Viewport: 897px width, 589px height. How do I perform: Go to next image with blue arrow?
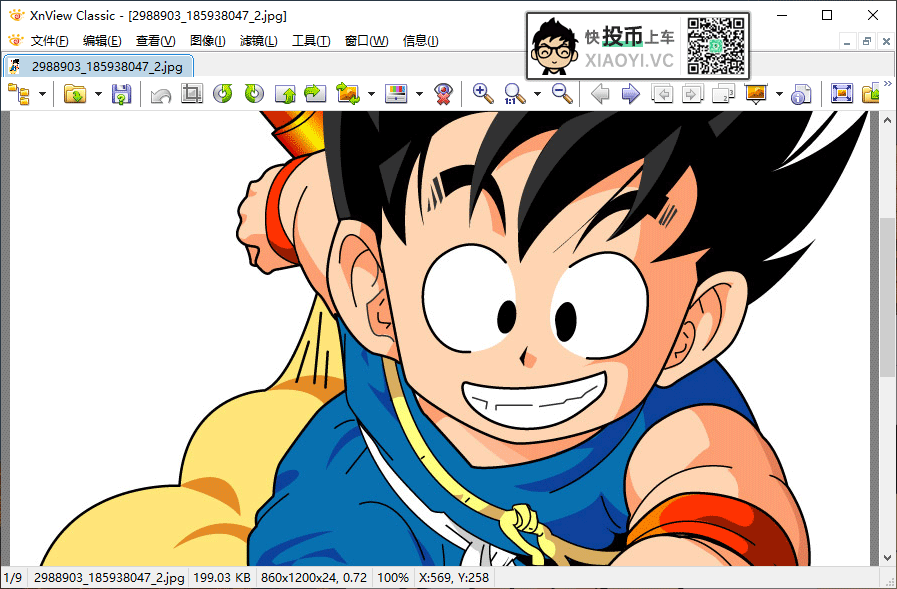630,94
